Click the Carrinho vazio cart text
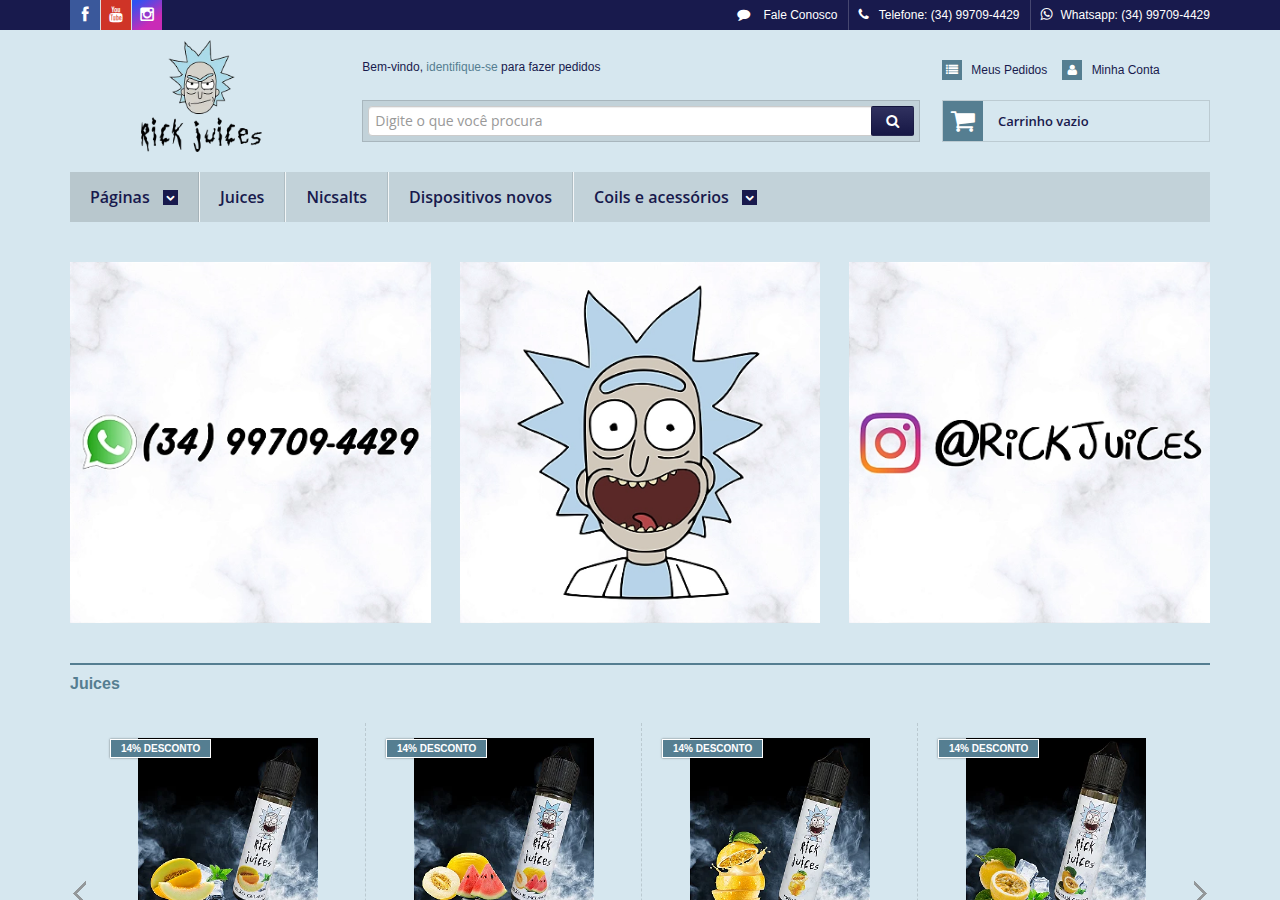1280x900 pixels. (1043, 121)
